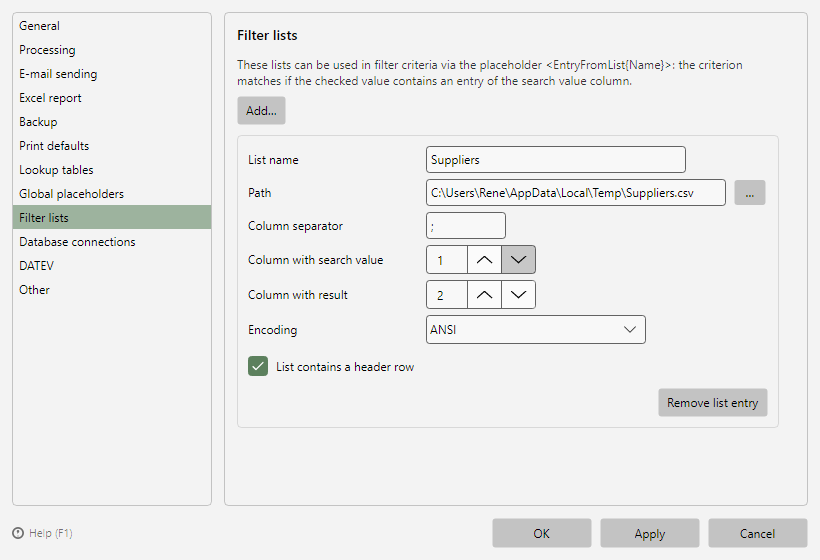
Task: Open Print defaults settings
Action: pyautogui.click(x=112, y=146)
